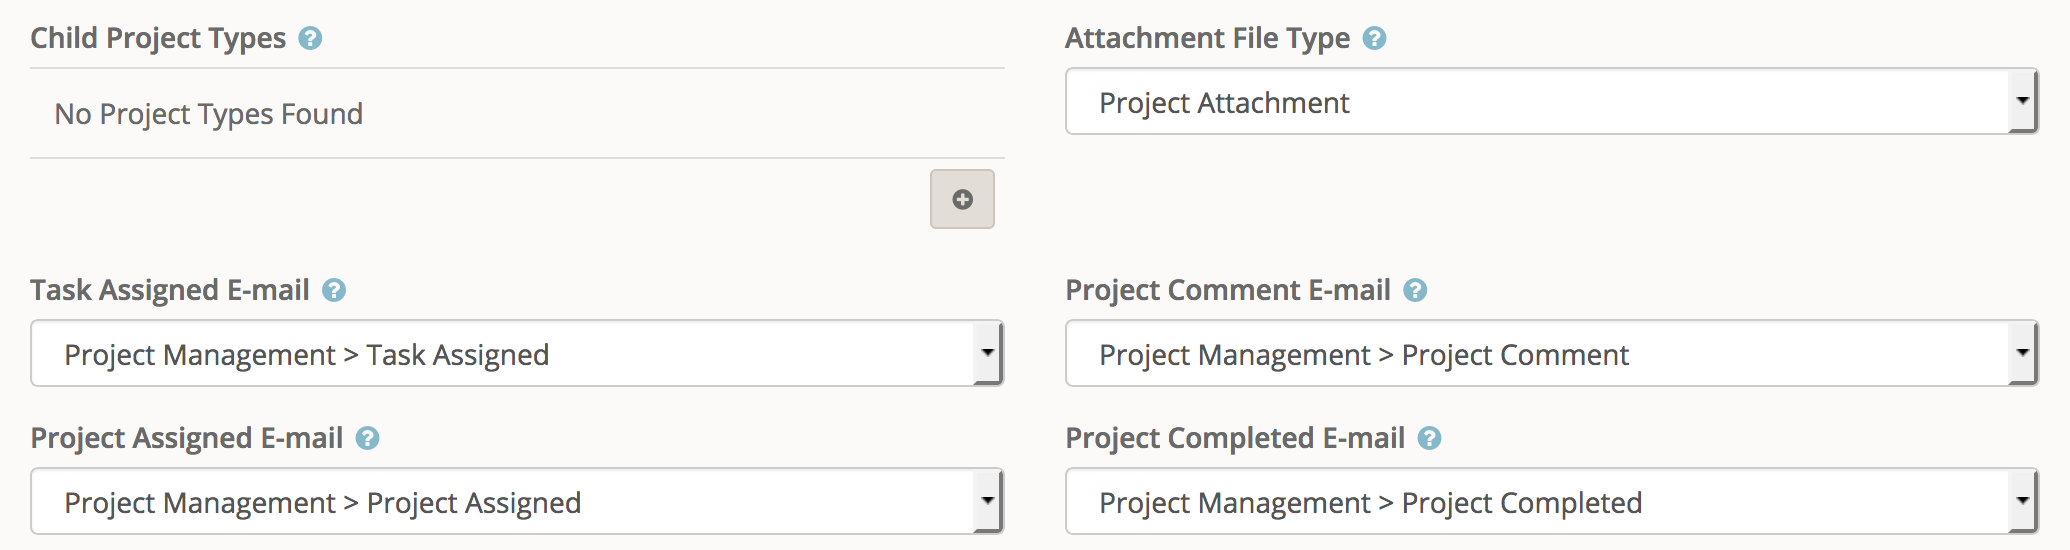The height and width of the screenshot is (550, 2070).
Task: Click the arrow on the Task Assigned select
Action: [987, 353]
